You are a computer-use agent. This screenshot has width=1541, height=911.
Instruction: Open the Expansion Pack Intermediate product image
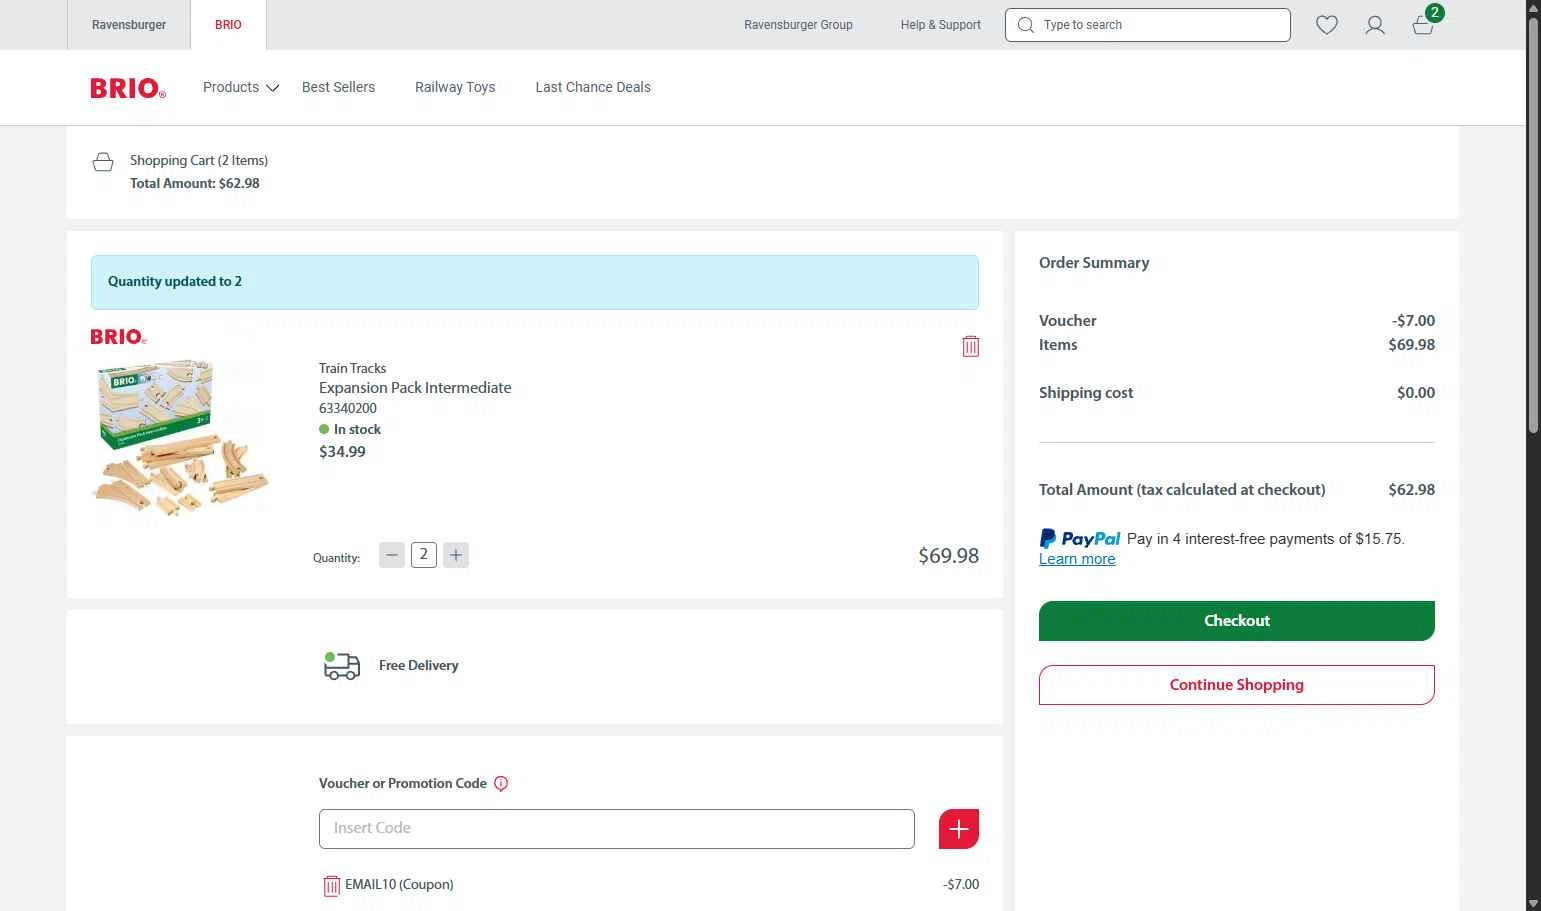[181, 438]
